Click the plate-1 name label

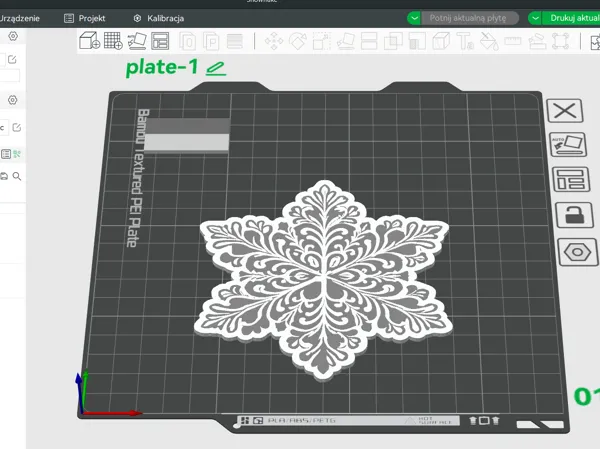[x=162, y=67]
